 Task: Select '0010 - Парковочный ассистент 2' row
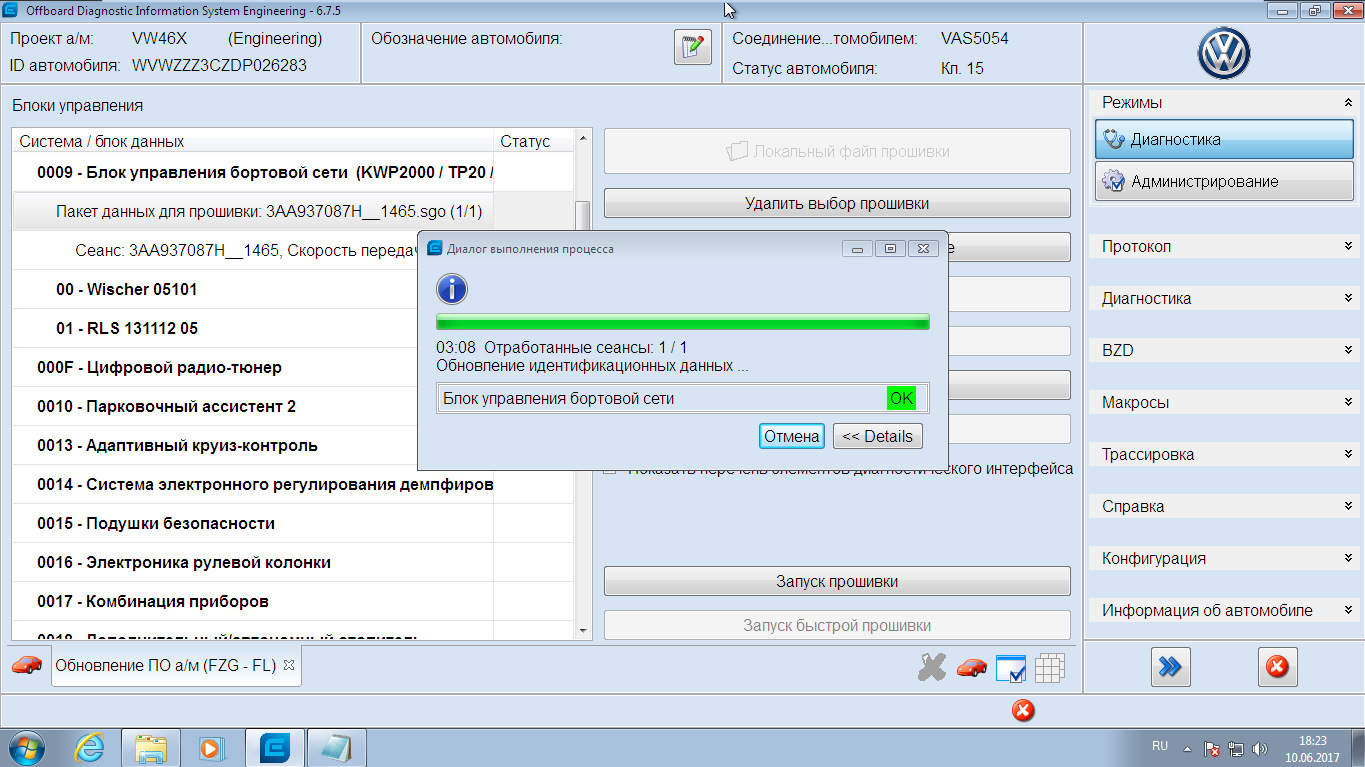click(293, 406)
